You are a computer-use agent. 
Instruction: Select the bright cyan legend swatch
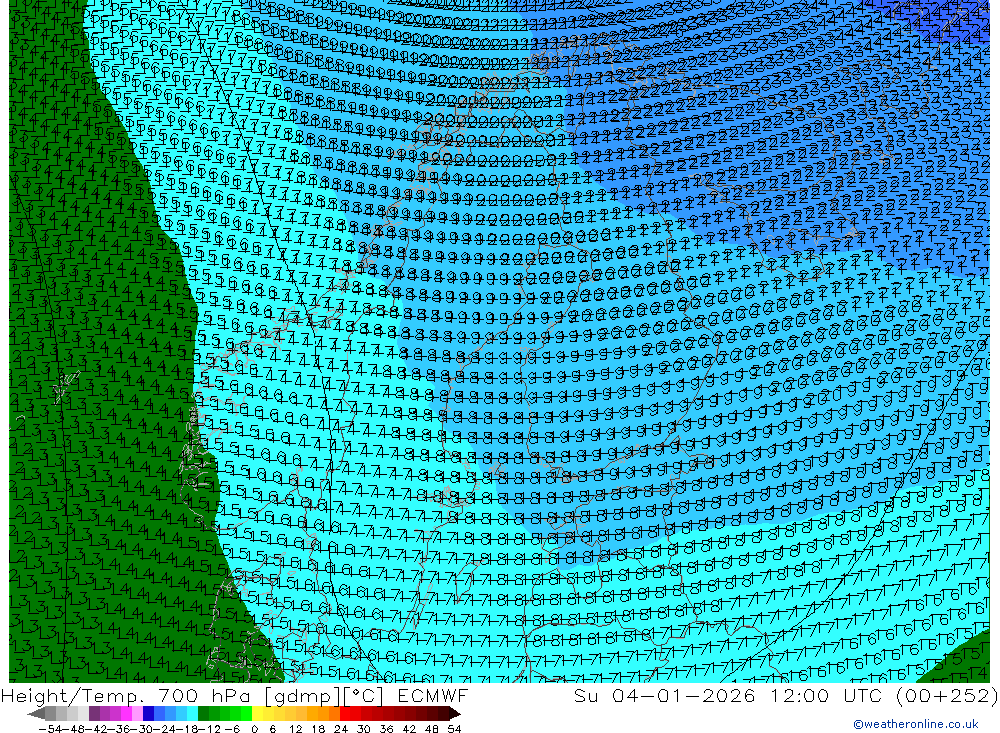[192, 714]
